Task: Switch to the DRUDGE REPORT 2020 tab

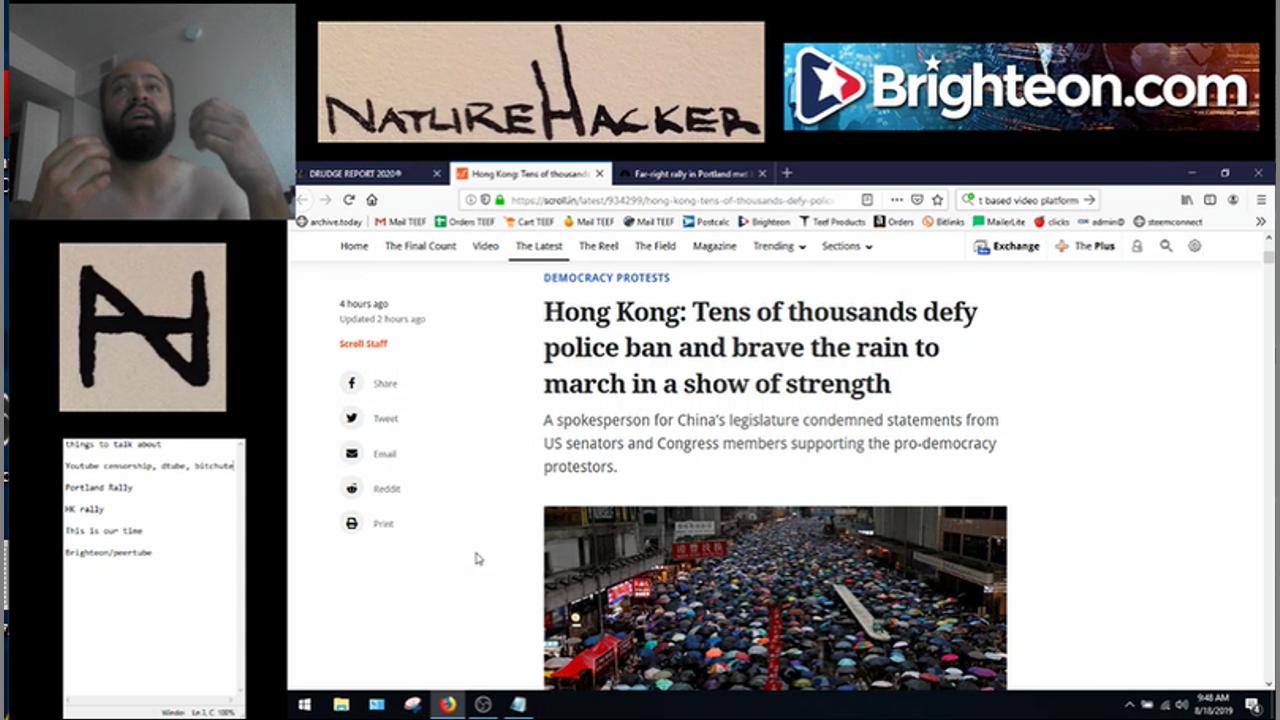Action: (360, 174)
